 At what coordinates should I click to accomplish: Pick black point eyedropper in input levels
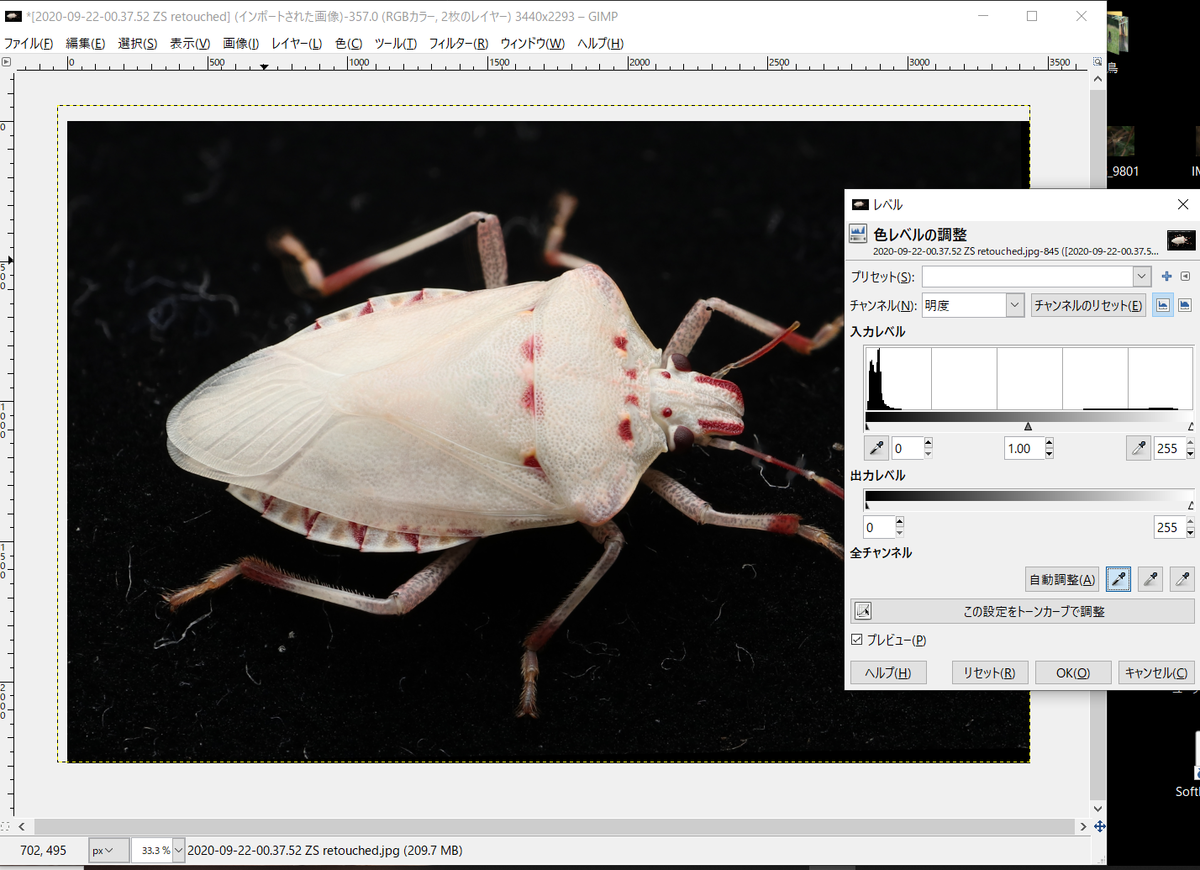pos(876,448)
